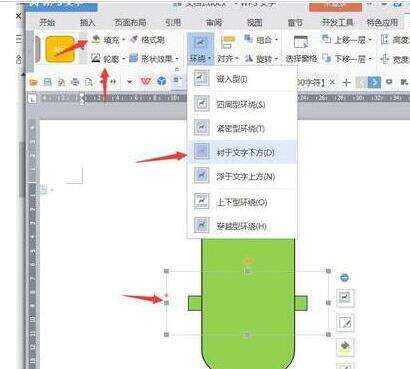Viewport: 410px width, 369px height.
Task: Click the floating layout options icon beside shape
Action: (345, 297)
